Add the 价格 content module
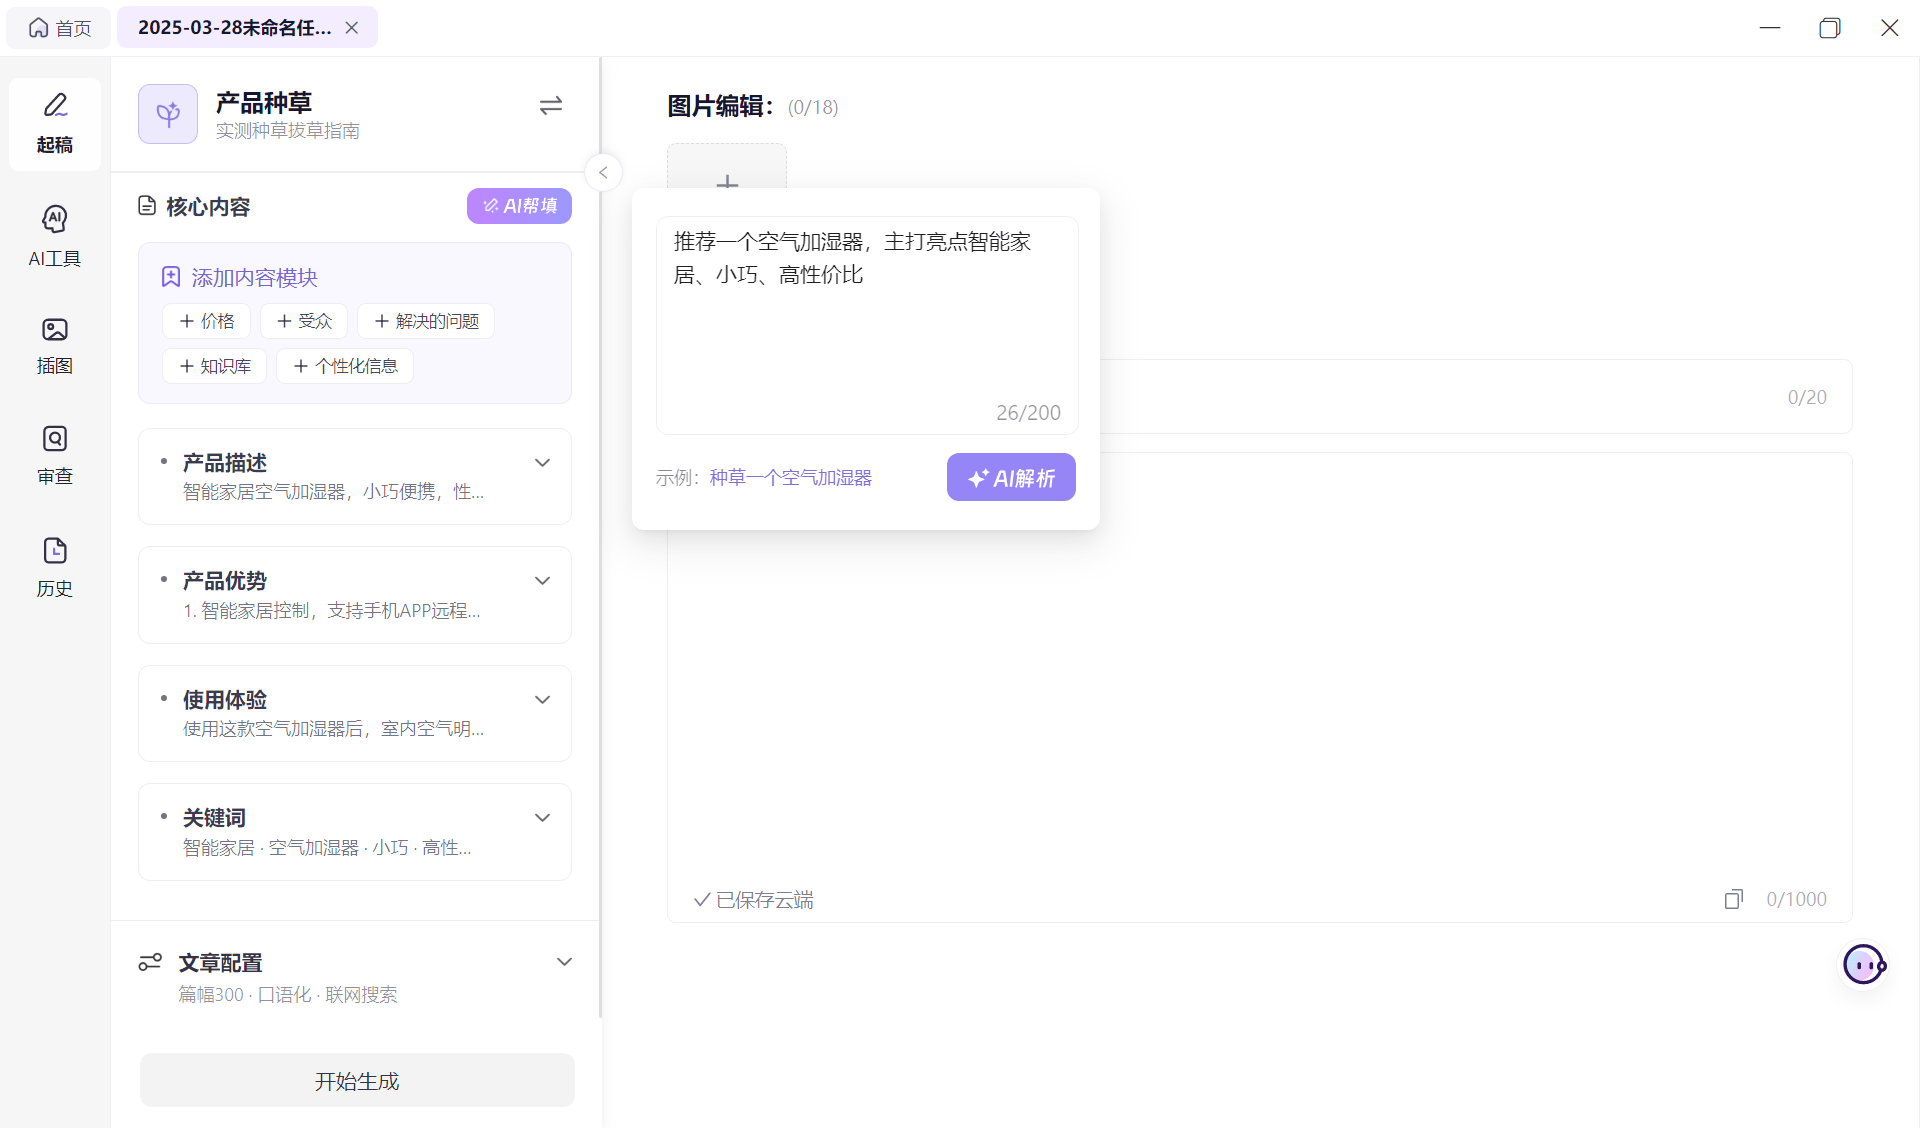The width and height of the screenshot is (1920, 1128). tap(207, 321)
